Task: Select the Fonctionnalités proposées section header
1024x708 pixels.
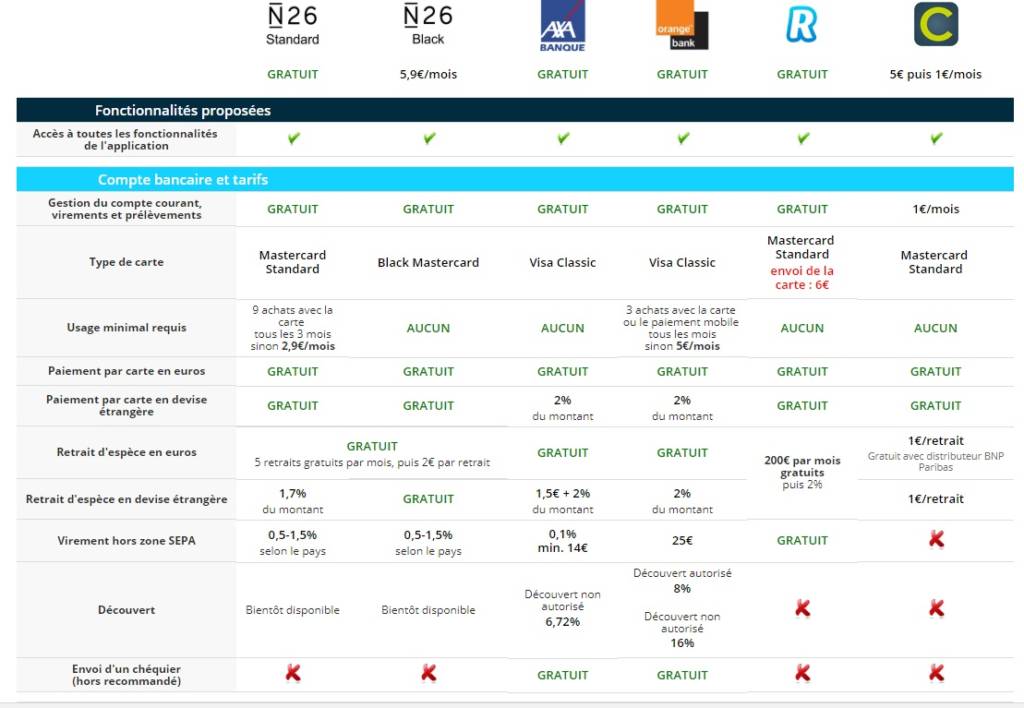Action: [183, 110]
